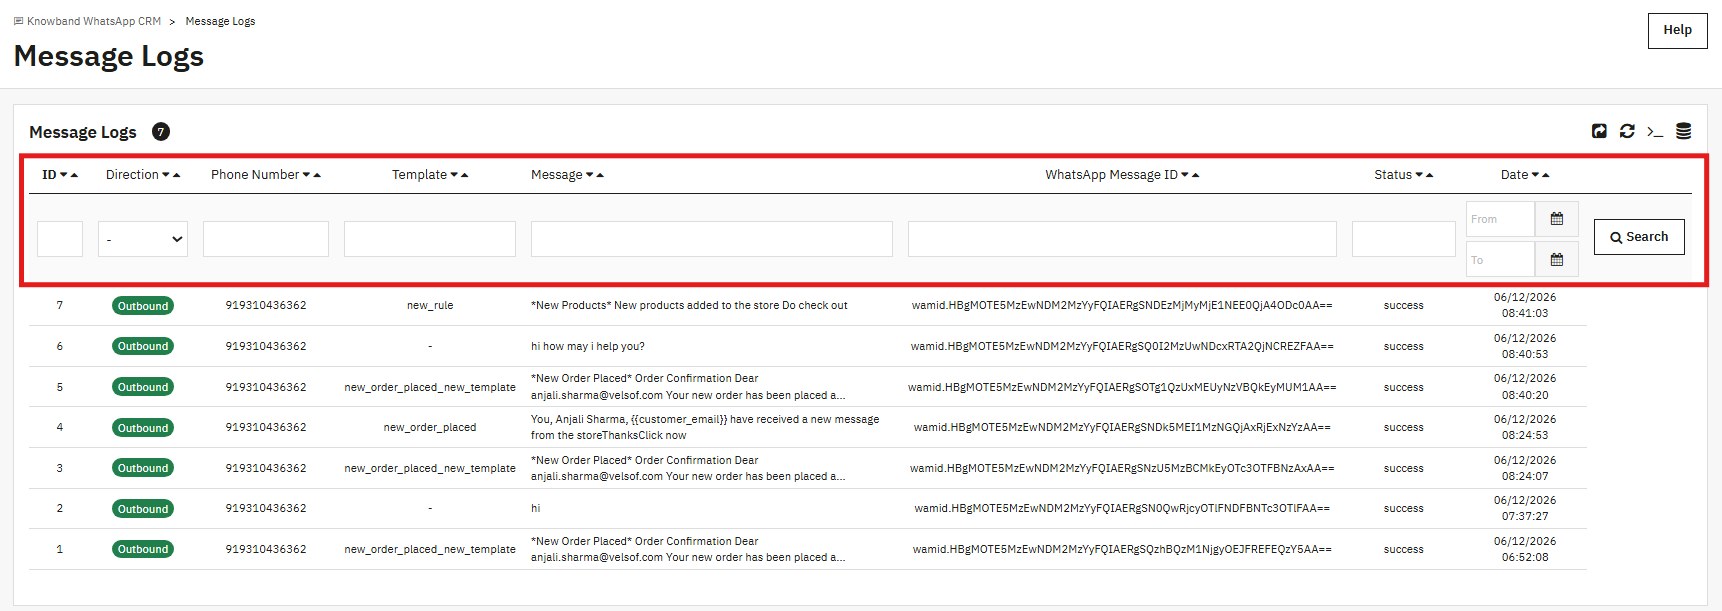Refresh the message logs list

[x=1627, y=131]
